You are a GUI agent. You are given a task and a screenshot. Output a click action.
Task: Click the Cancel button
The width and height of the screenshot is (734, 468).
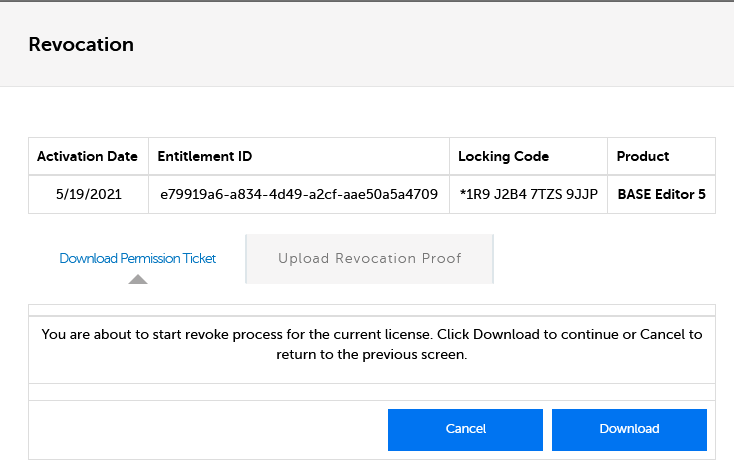465,430
